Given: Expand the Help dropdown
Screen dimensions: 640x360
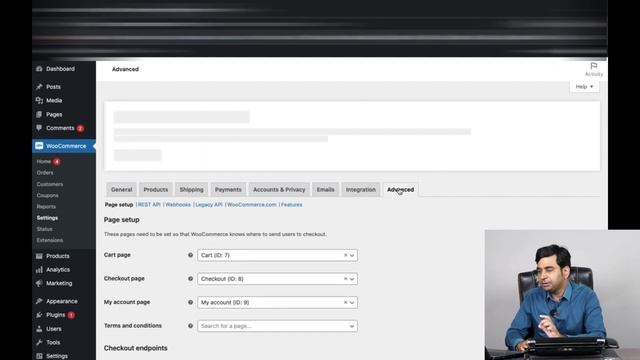Looking at the screenshot, I should (584, 87).
